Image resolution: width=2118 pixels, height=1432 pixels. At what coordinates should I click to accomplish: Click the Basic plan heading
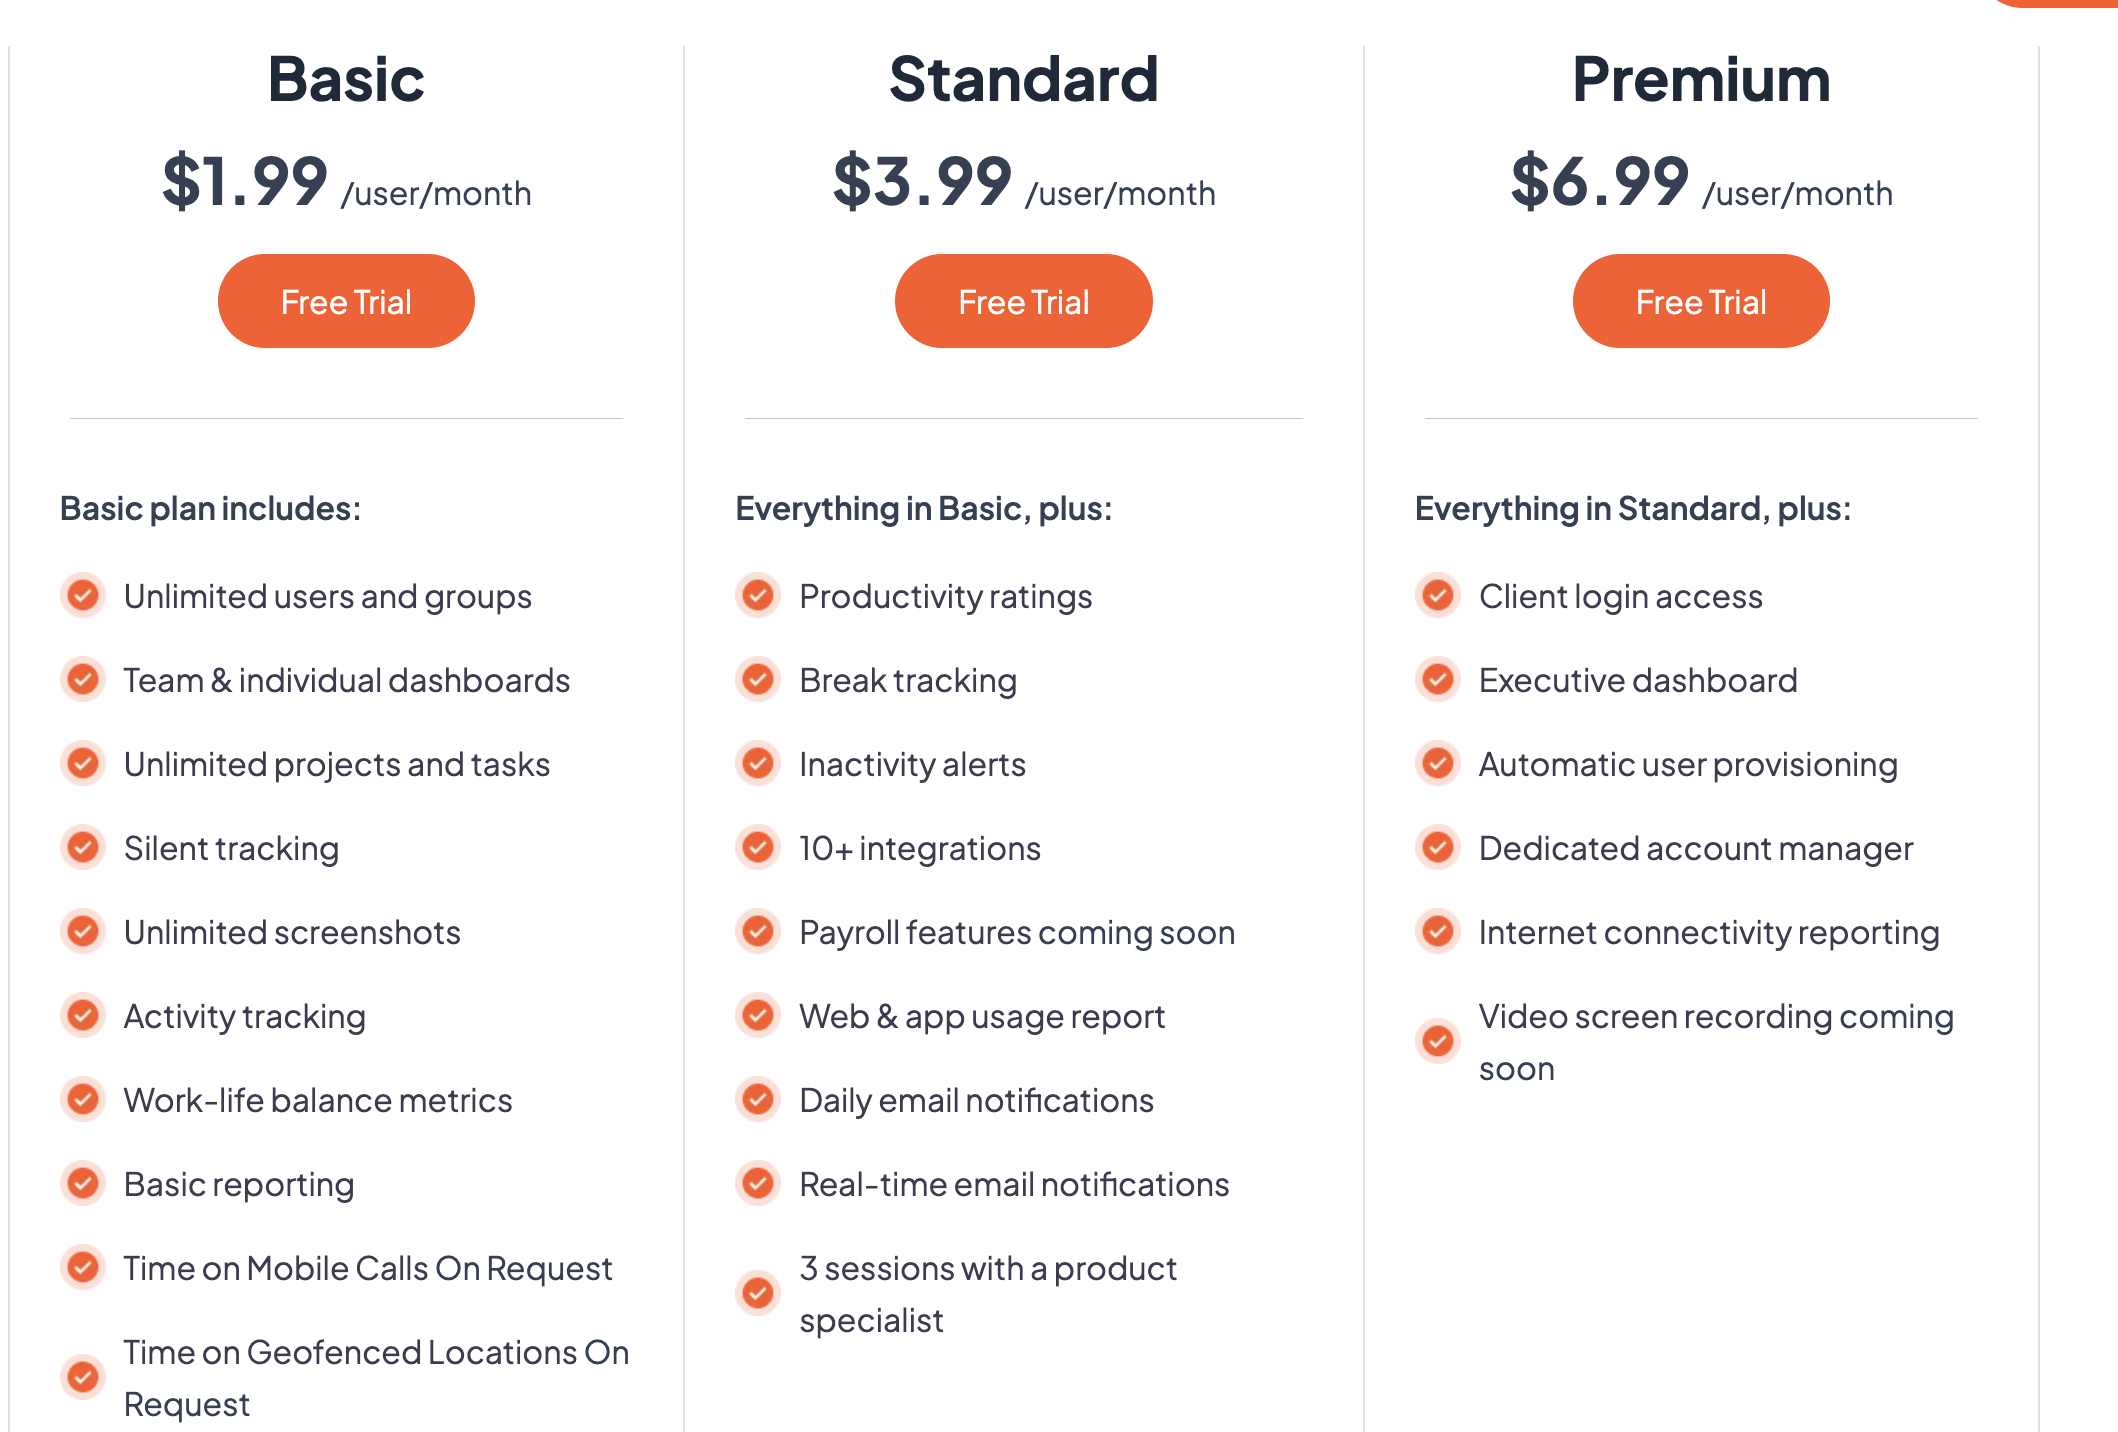(346, 79)
